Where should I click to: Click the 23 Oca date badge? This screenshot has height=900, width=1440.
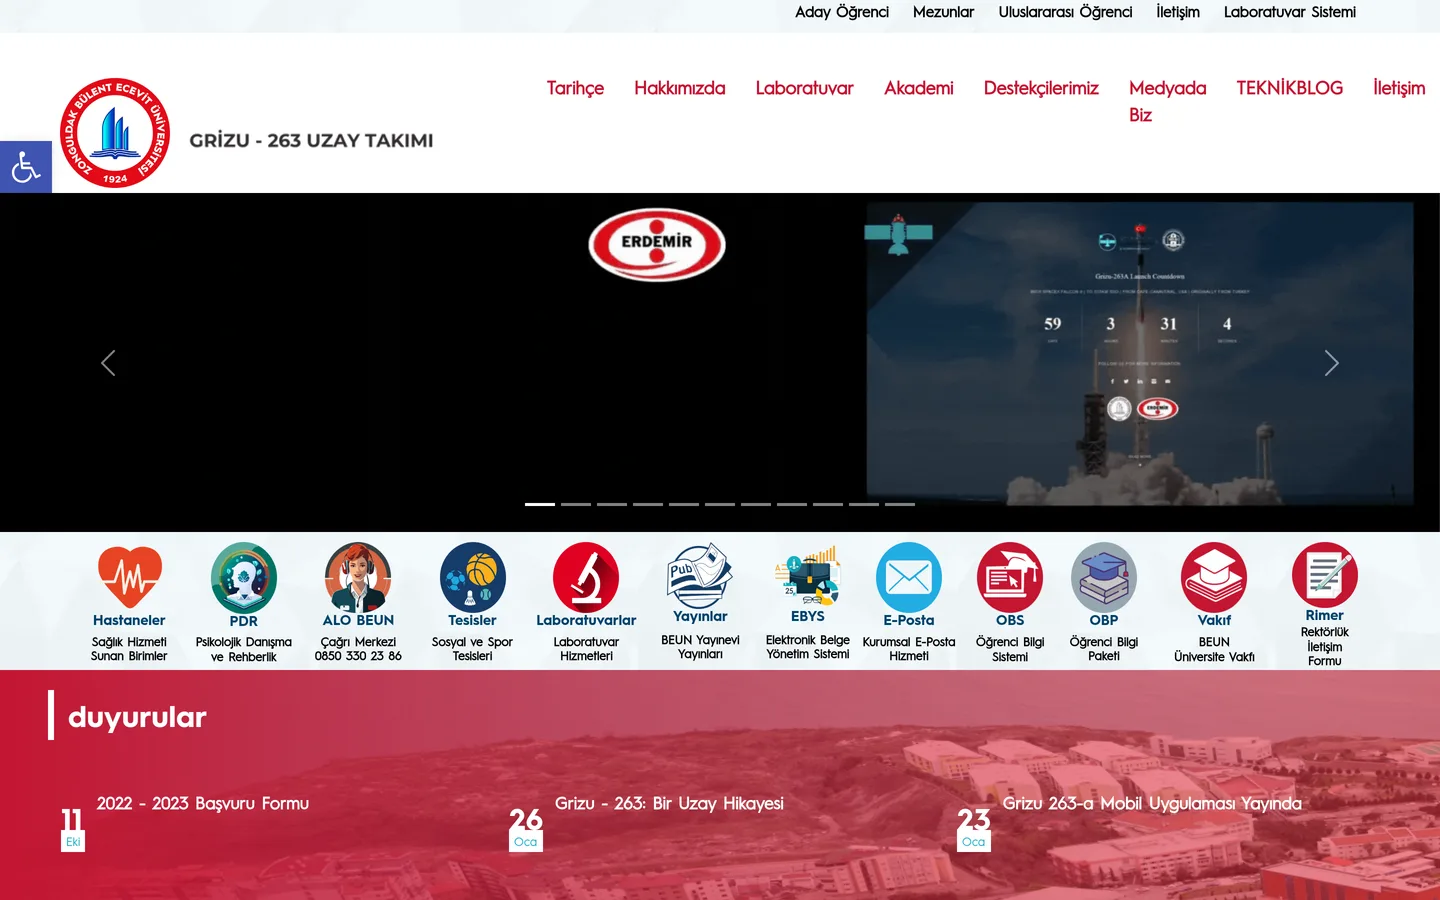point(974,829)
